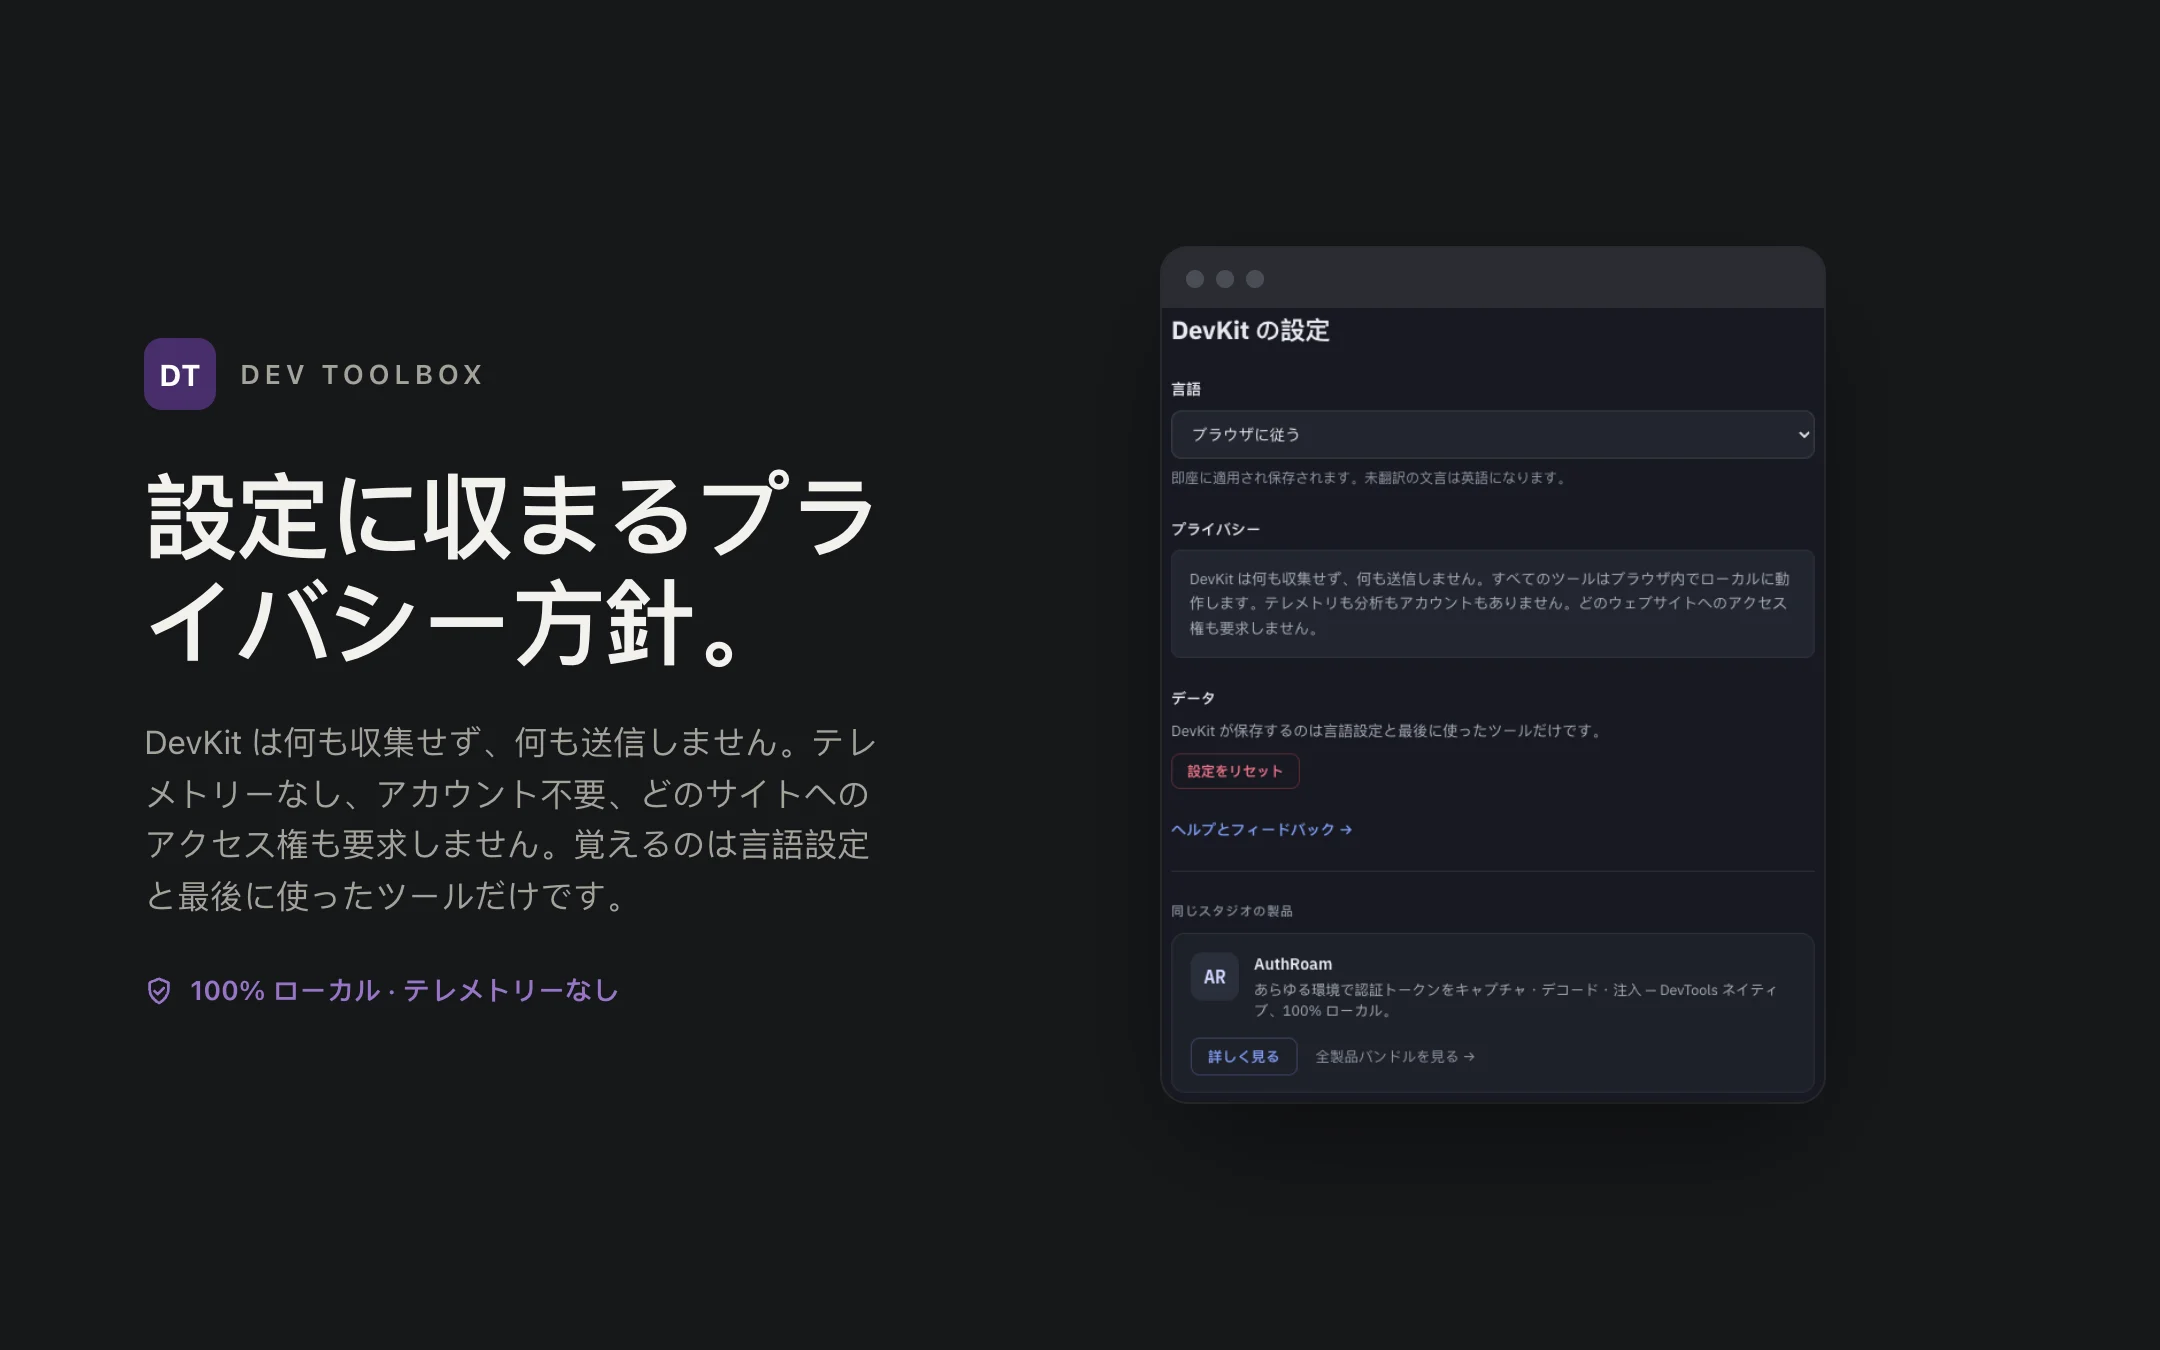Click the DT purple logo icon
This screenshot has width=2160, height=1350.
180,374
